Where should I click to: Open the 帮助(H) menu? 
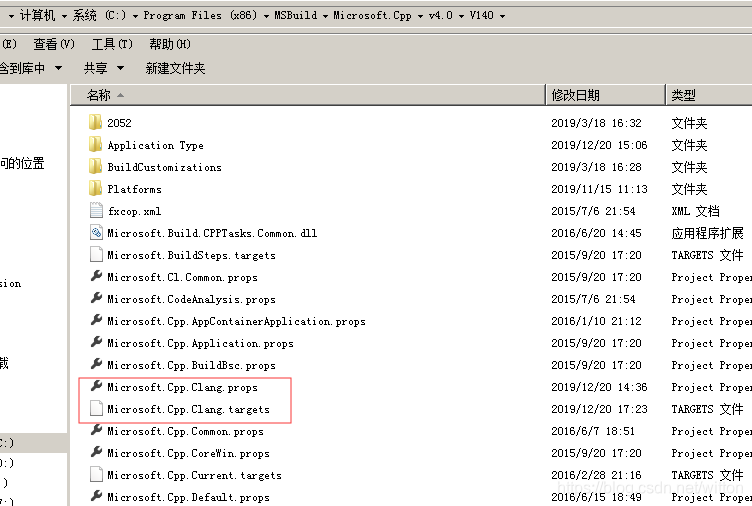tap(170, 44)
